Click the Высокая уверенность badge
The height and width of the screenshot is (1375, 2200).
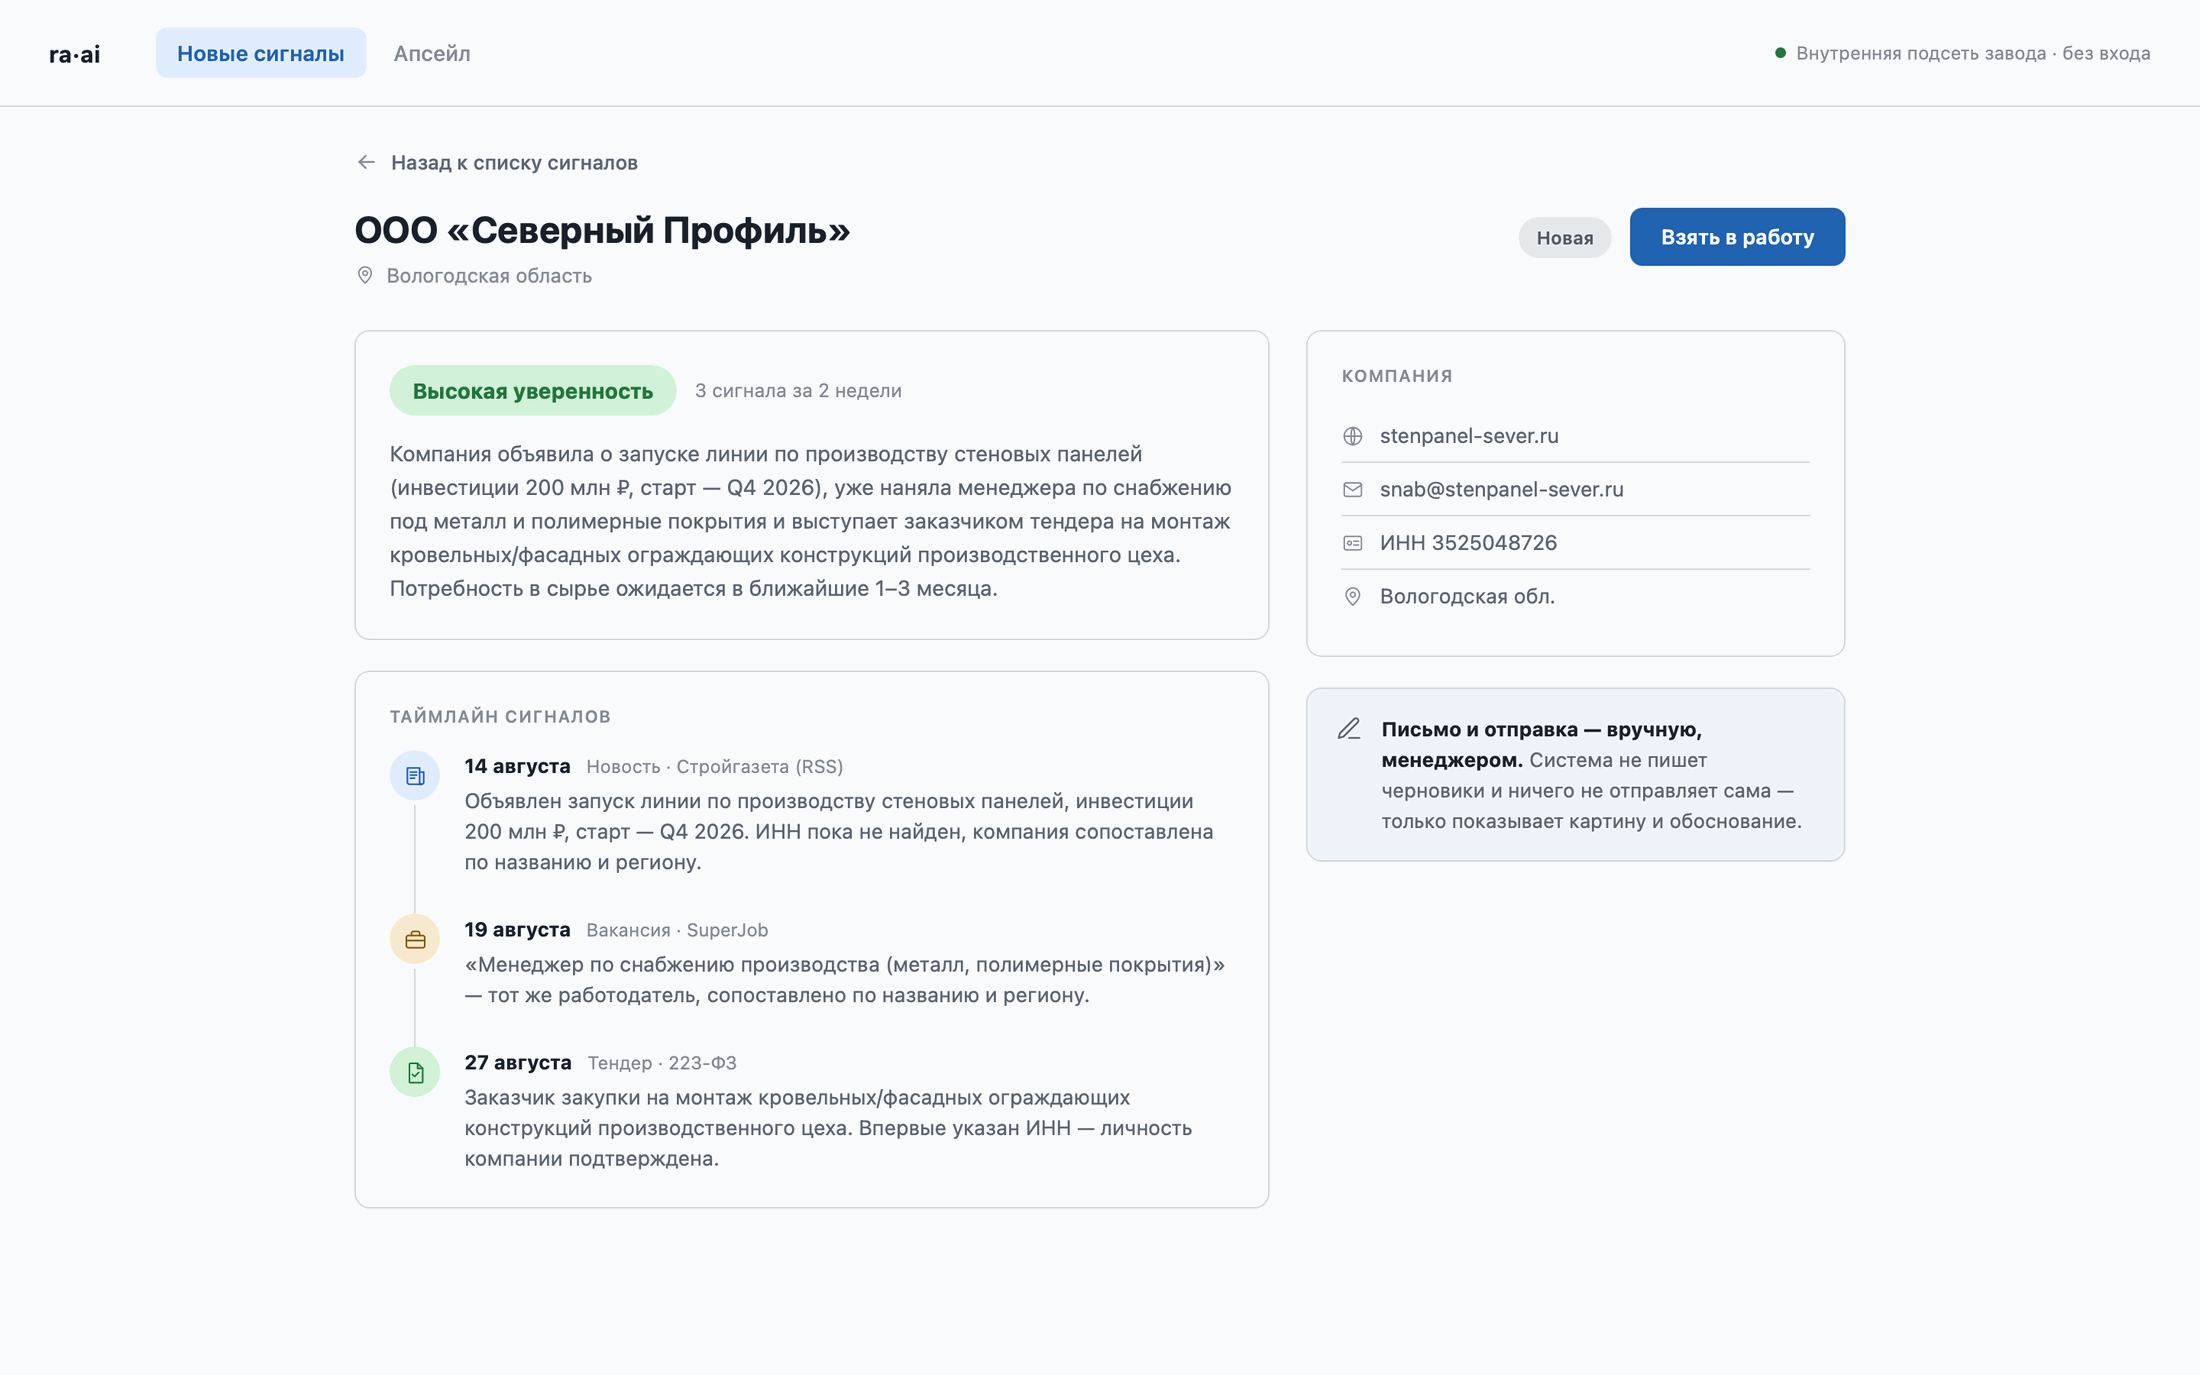pos(532,391)
